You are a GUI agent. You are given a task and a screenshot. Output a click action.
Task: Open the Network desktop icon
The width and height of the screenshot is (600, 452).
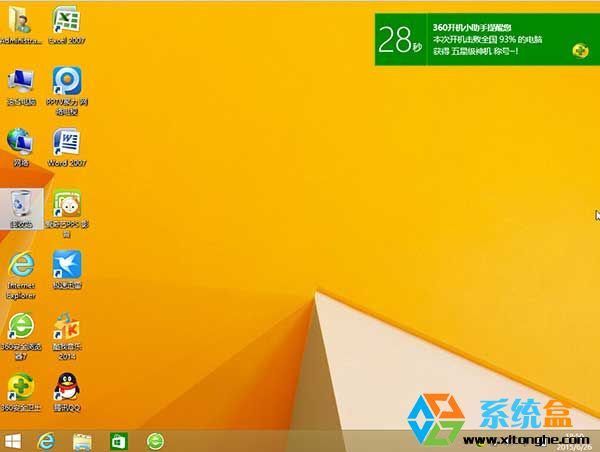(x=21, y=142)
